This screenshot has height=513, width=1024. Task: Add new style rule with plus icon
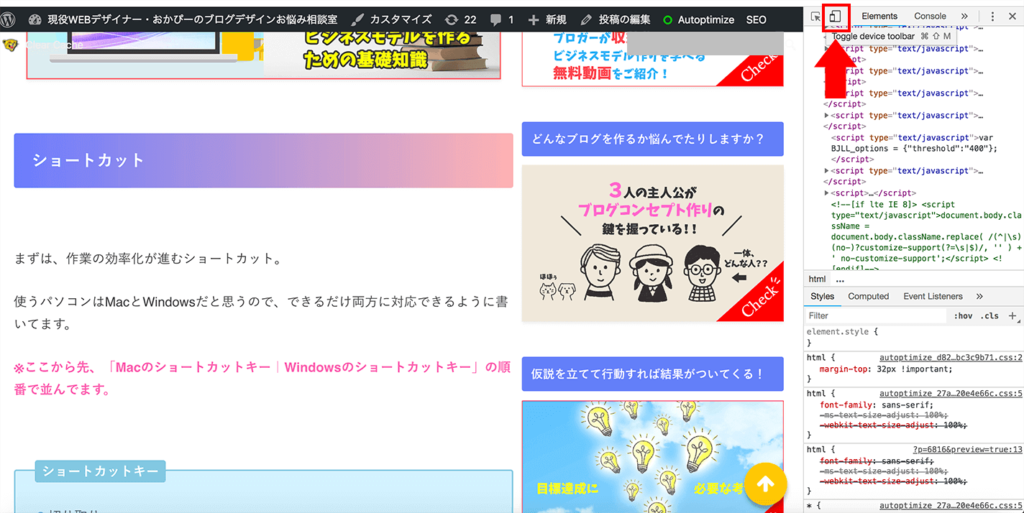click(1012, 316)
